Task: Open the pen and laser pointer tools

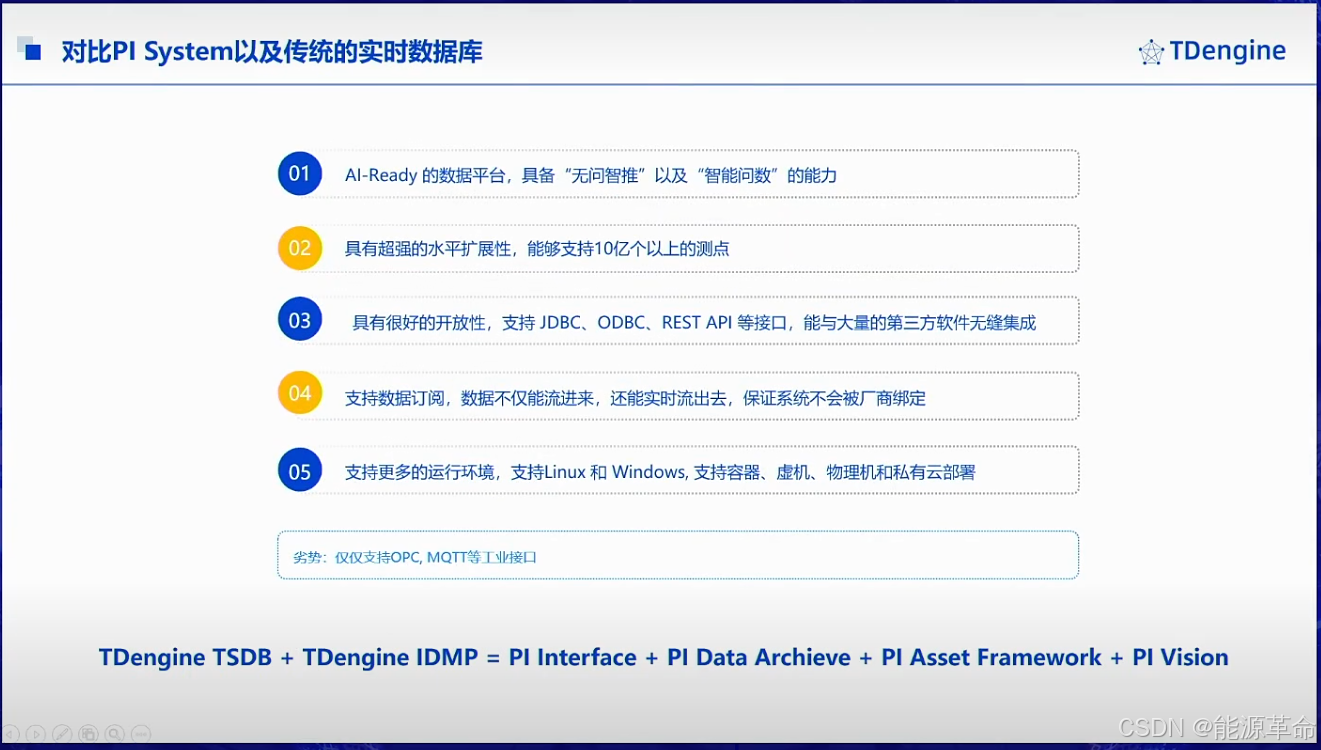Action: pyautogui.click(x=62, y=734)
